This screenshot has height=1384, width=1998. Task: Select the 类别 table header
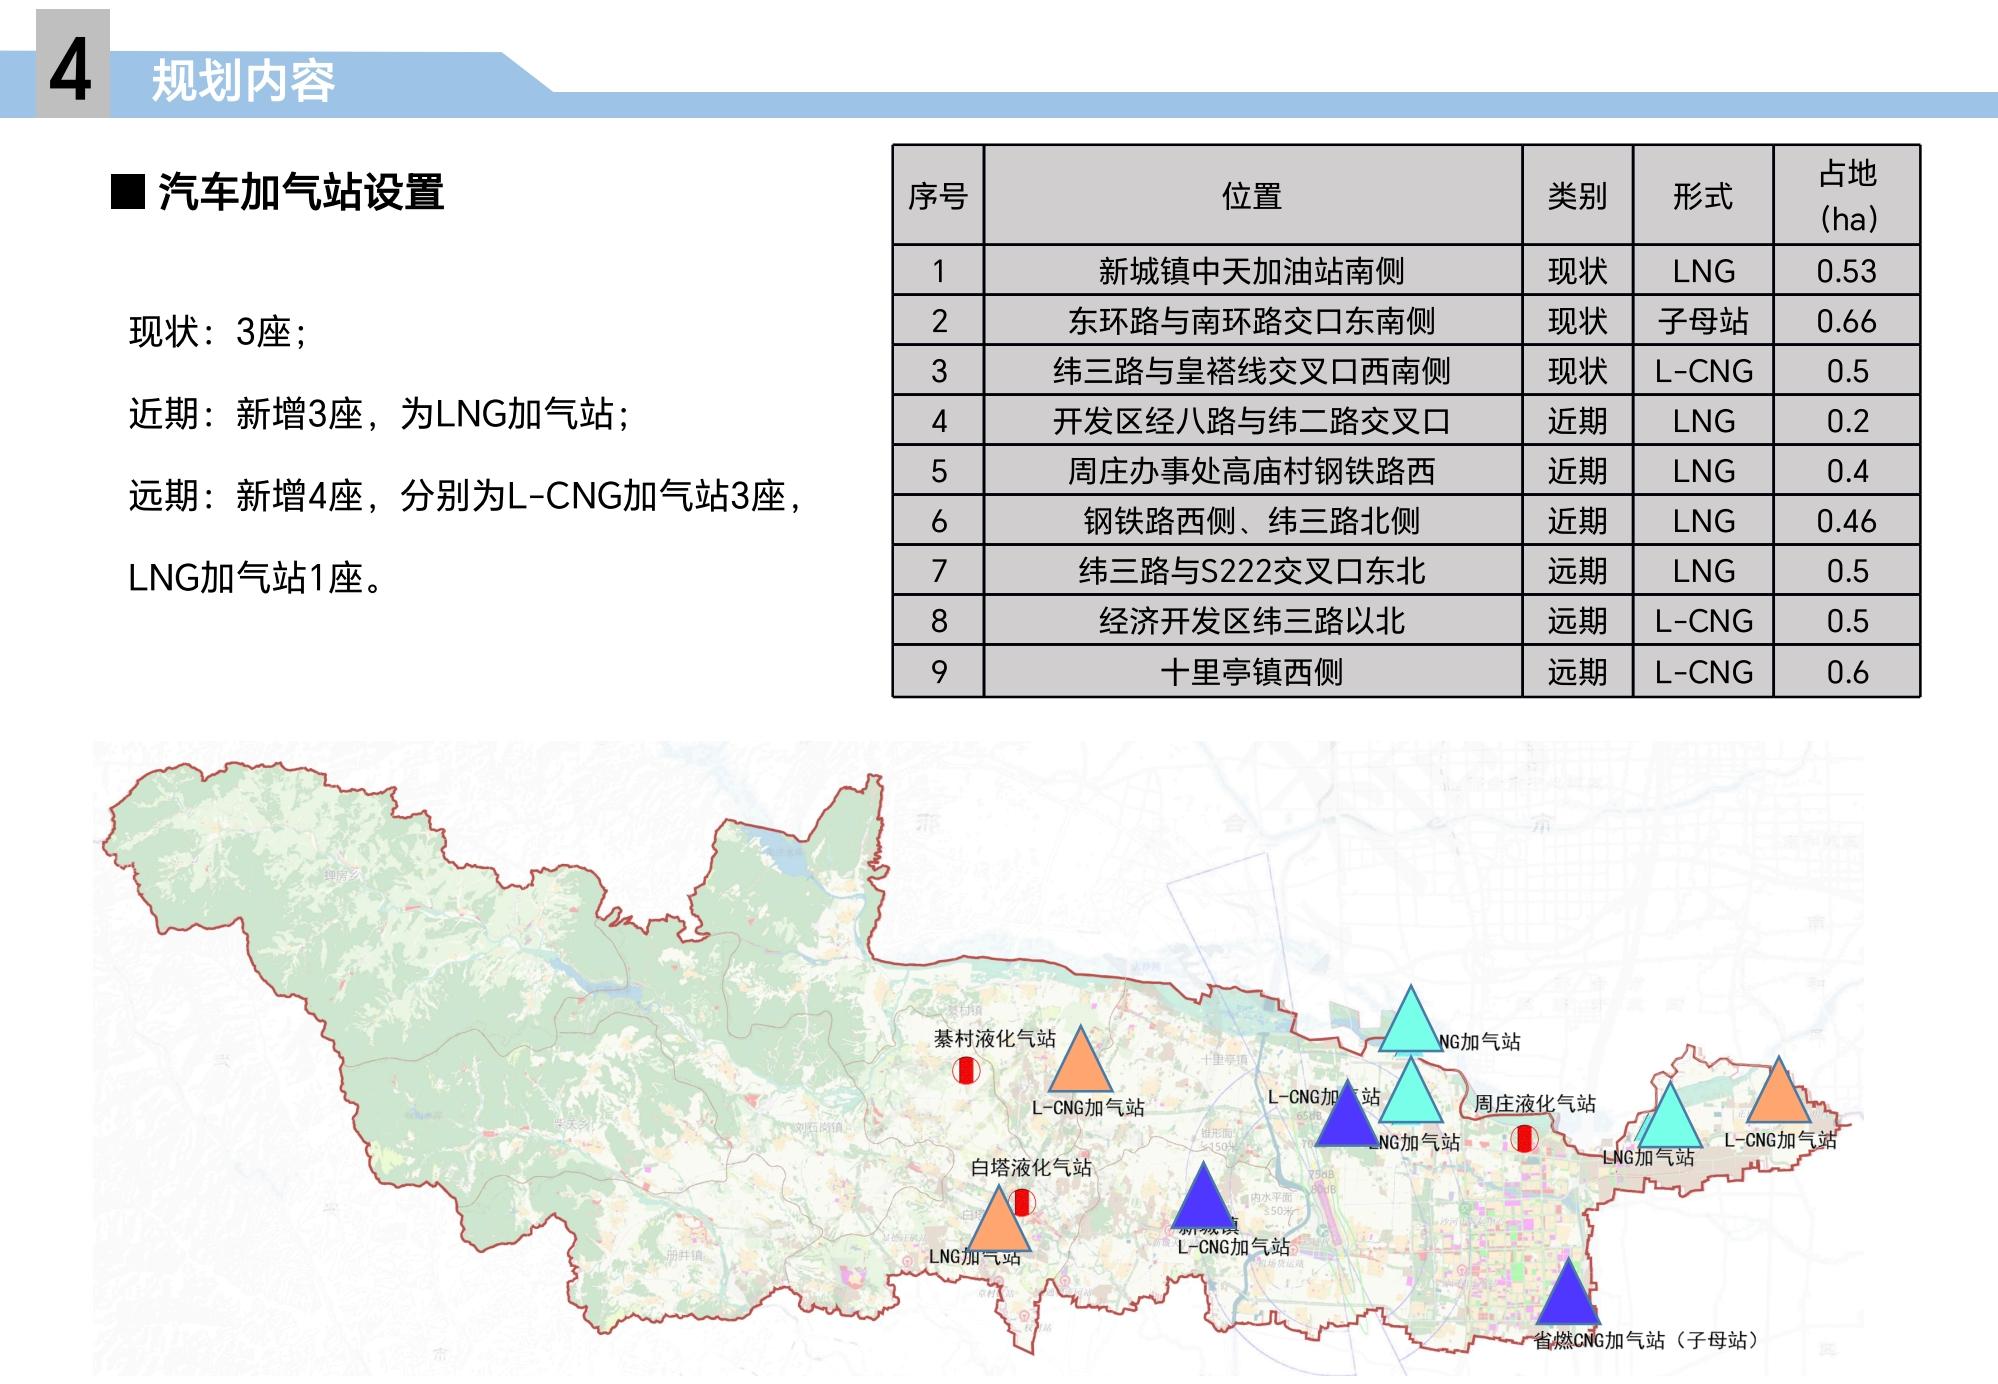pos(1577,195)
